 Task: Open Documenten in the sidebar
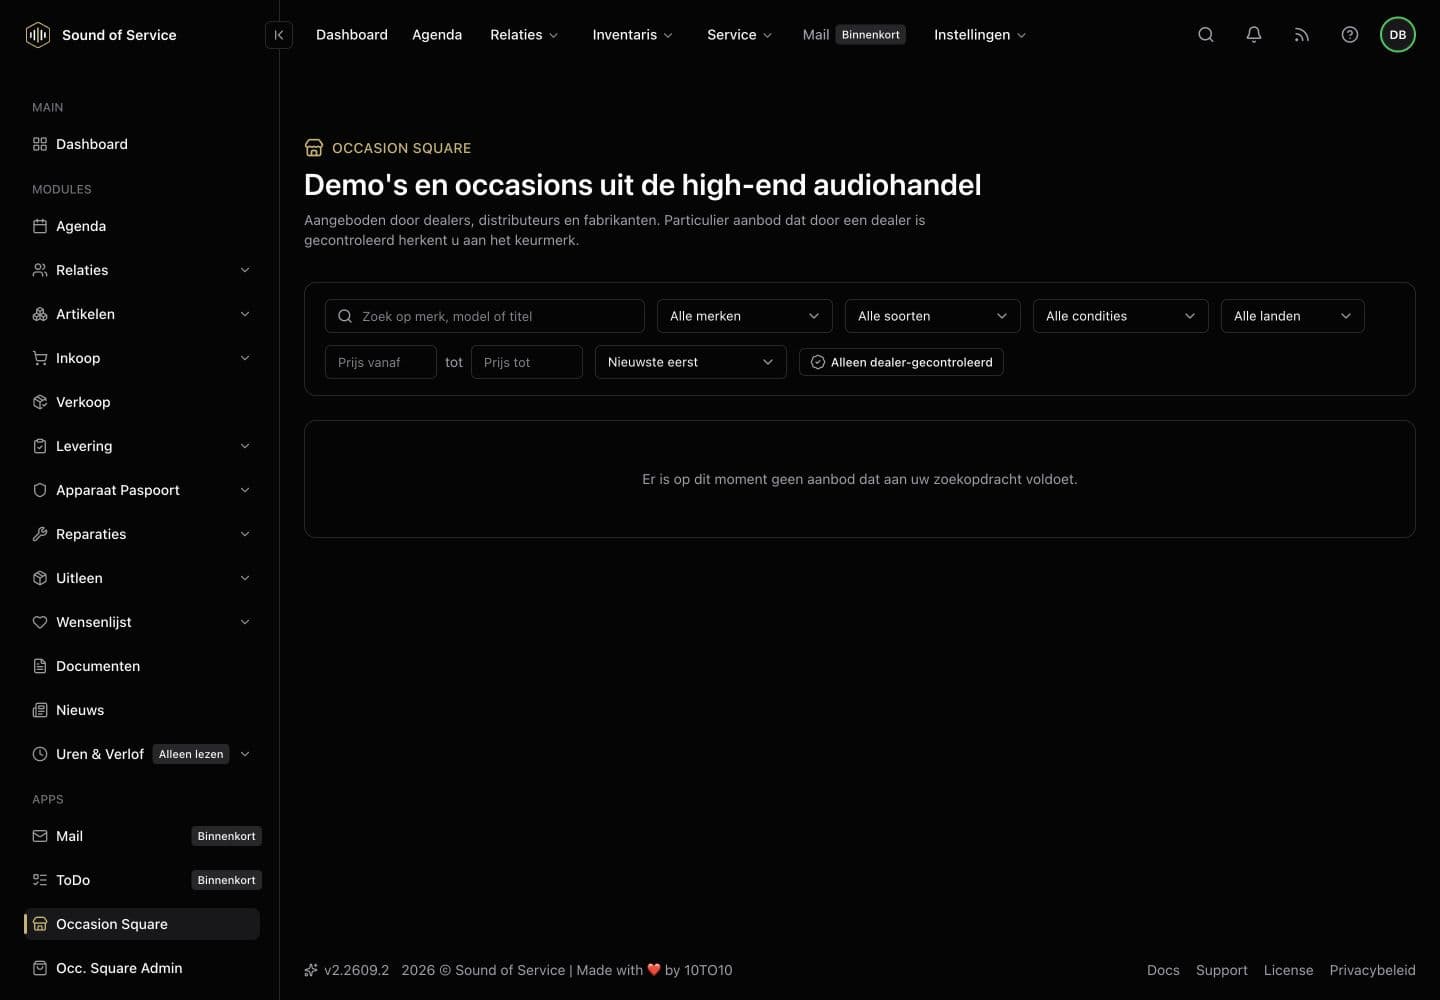tap(142, 666)
